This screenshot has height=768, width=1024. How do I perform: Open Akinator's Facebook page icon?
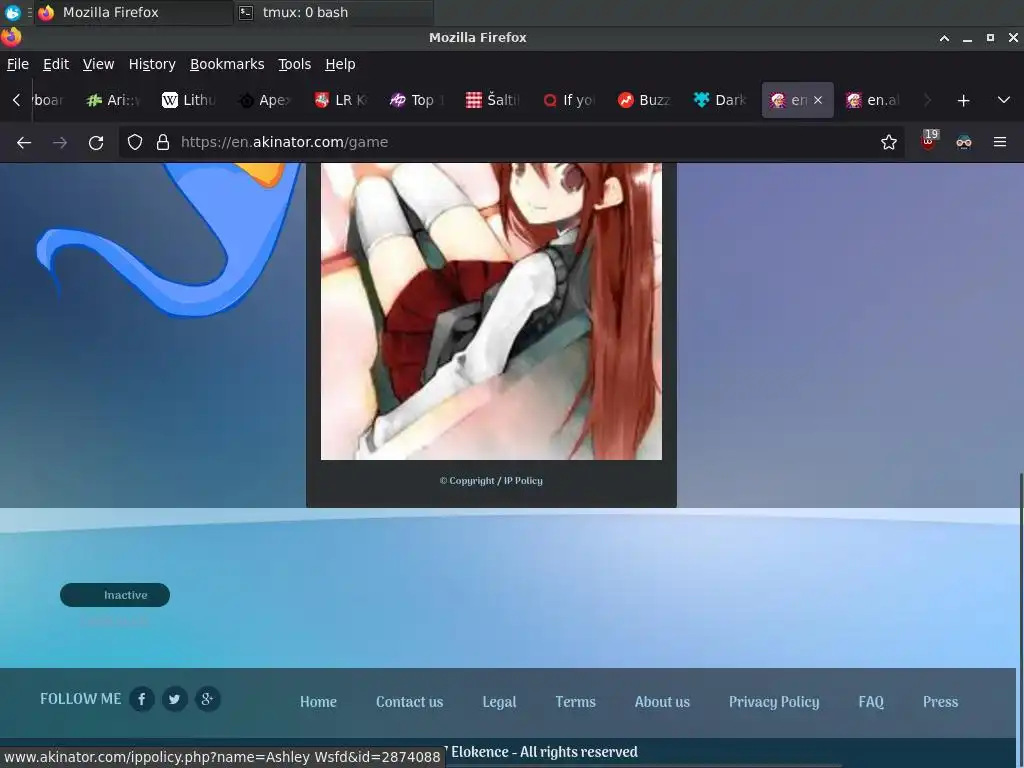coord(142,699)
